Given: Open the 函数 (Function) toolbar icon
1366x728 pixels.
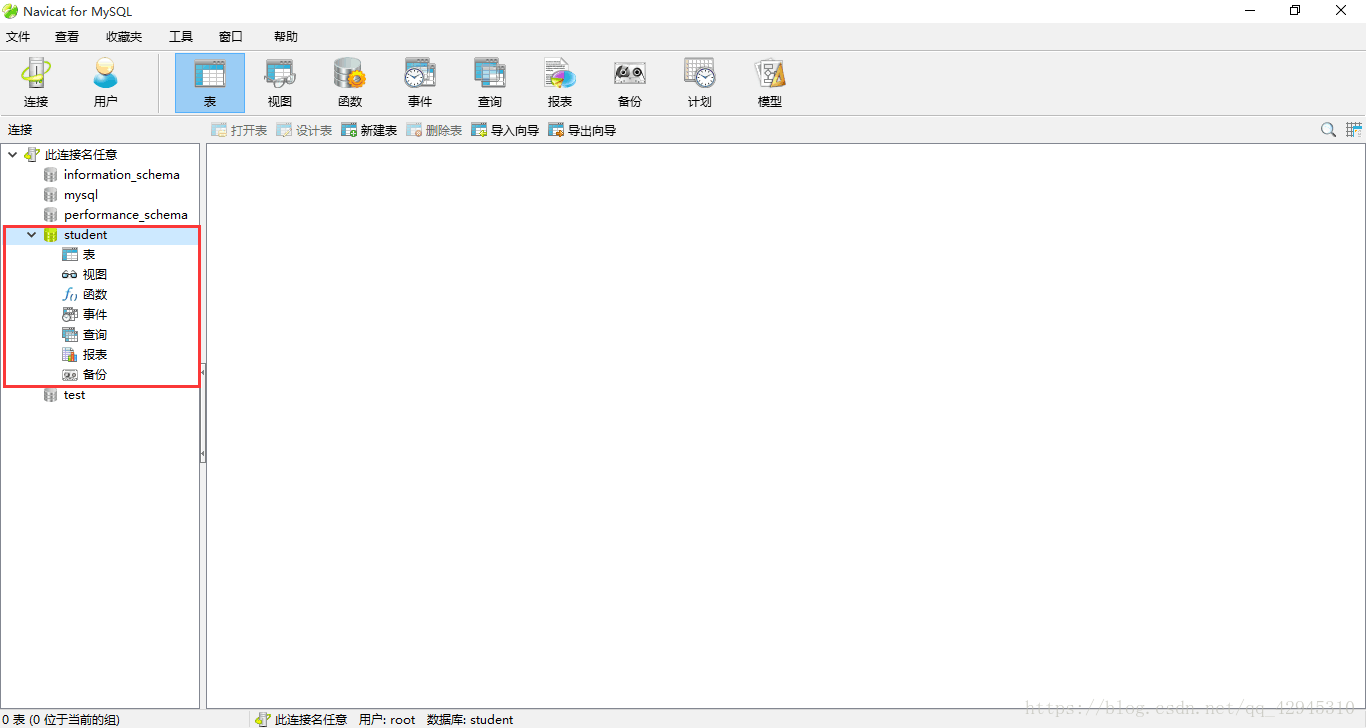Looking at the screenshot, I should pyautogui.click(x=350, y=83).
